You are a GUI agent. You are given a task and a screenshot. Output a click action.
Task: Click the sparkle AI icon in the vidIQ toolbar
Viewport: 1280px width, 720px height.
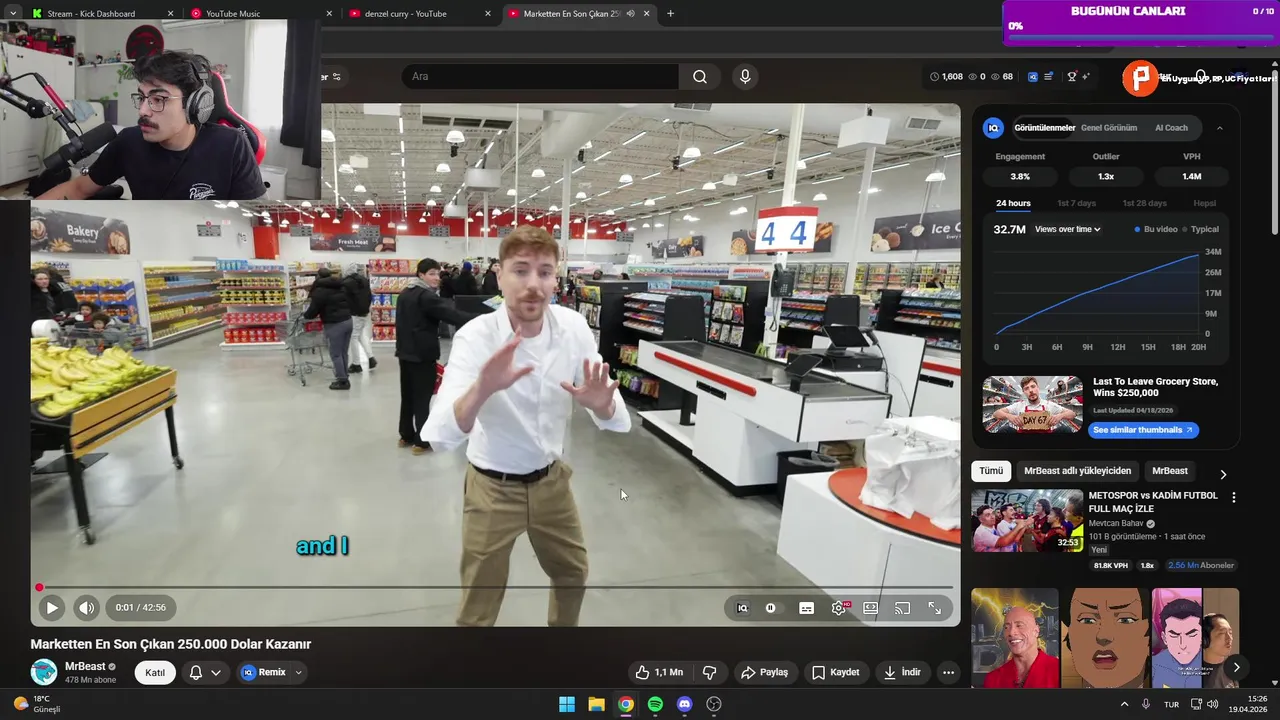tap(1086, 77)
